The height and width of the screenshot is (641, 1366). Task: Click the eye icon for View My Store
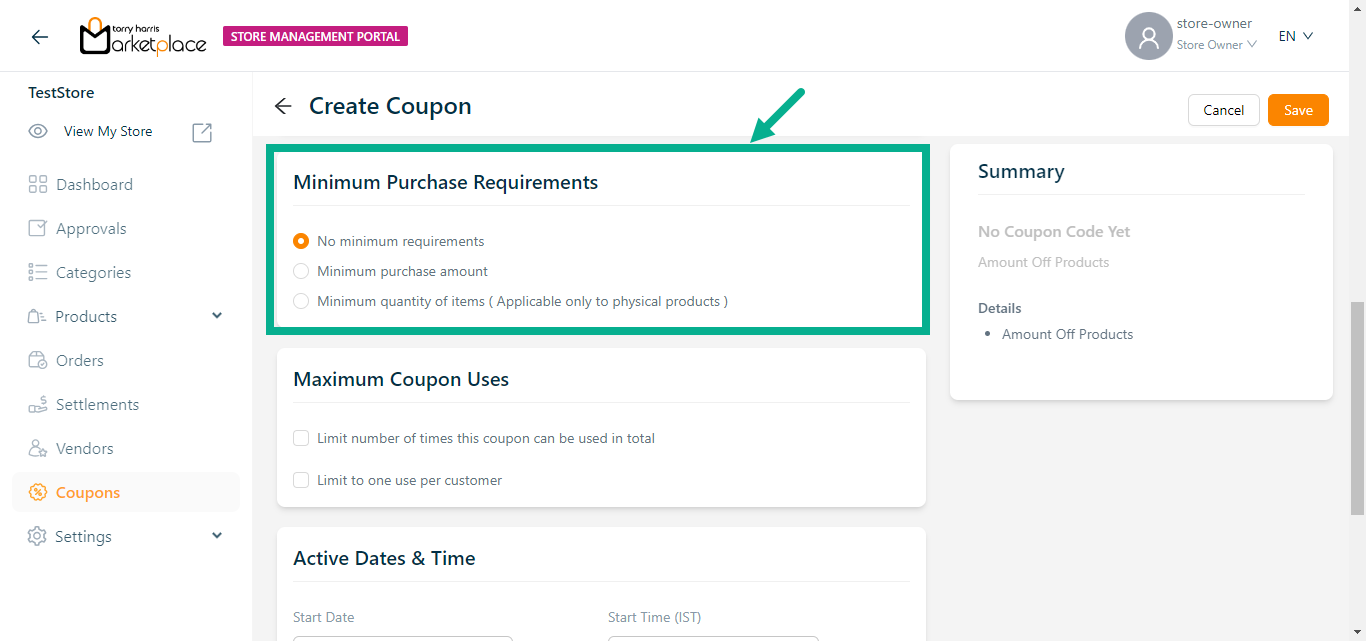(x=38, y=132)
